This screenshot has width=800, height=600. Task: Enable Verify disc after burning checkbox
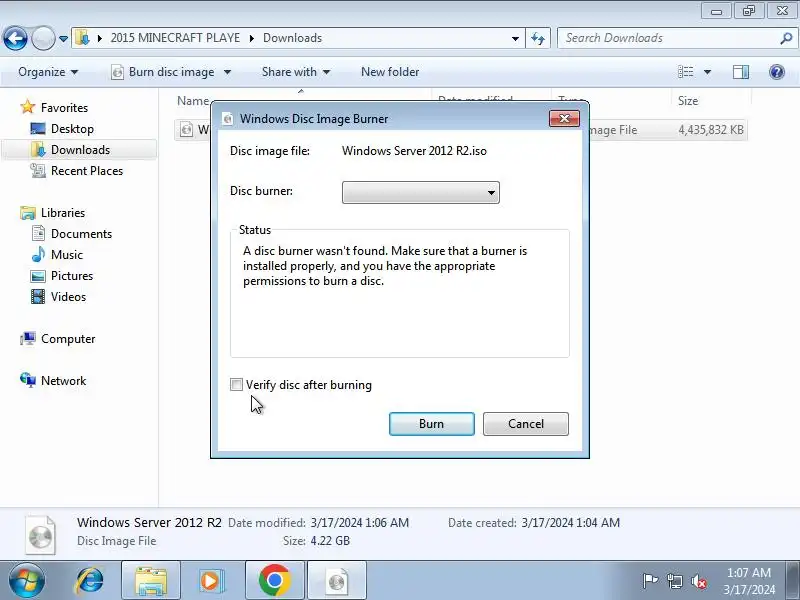236,385
